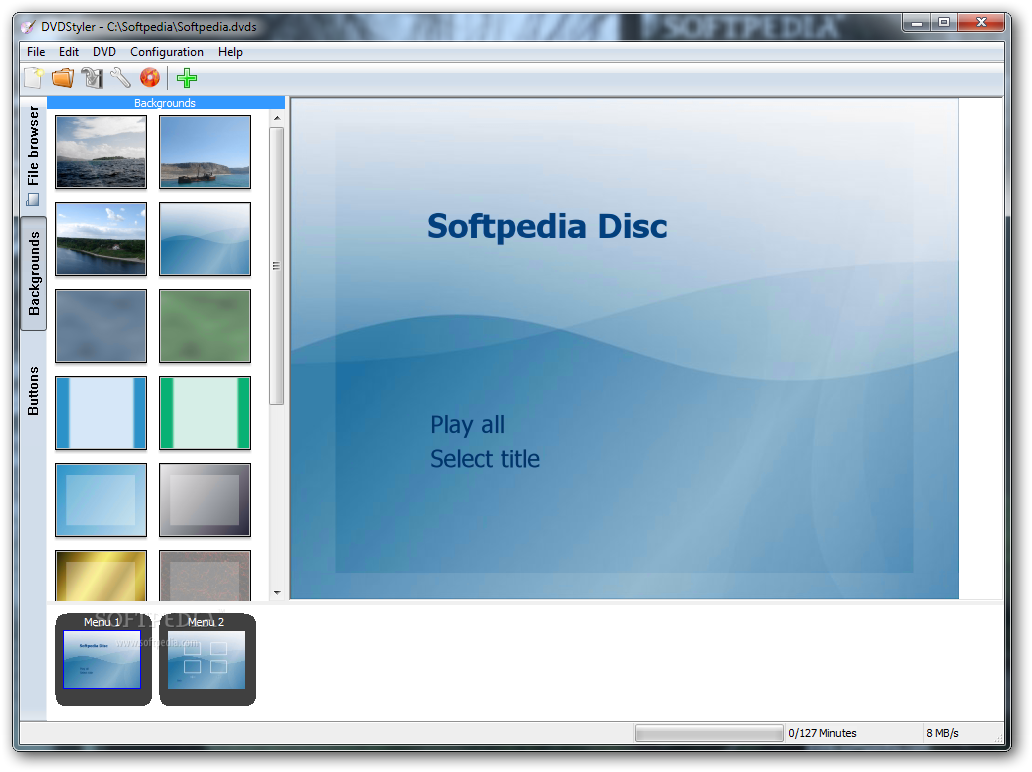The height and width of the screenshot is (772, 1032).
Task: Click the Open project folder icon
Action: point(63,78)
